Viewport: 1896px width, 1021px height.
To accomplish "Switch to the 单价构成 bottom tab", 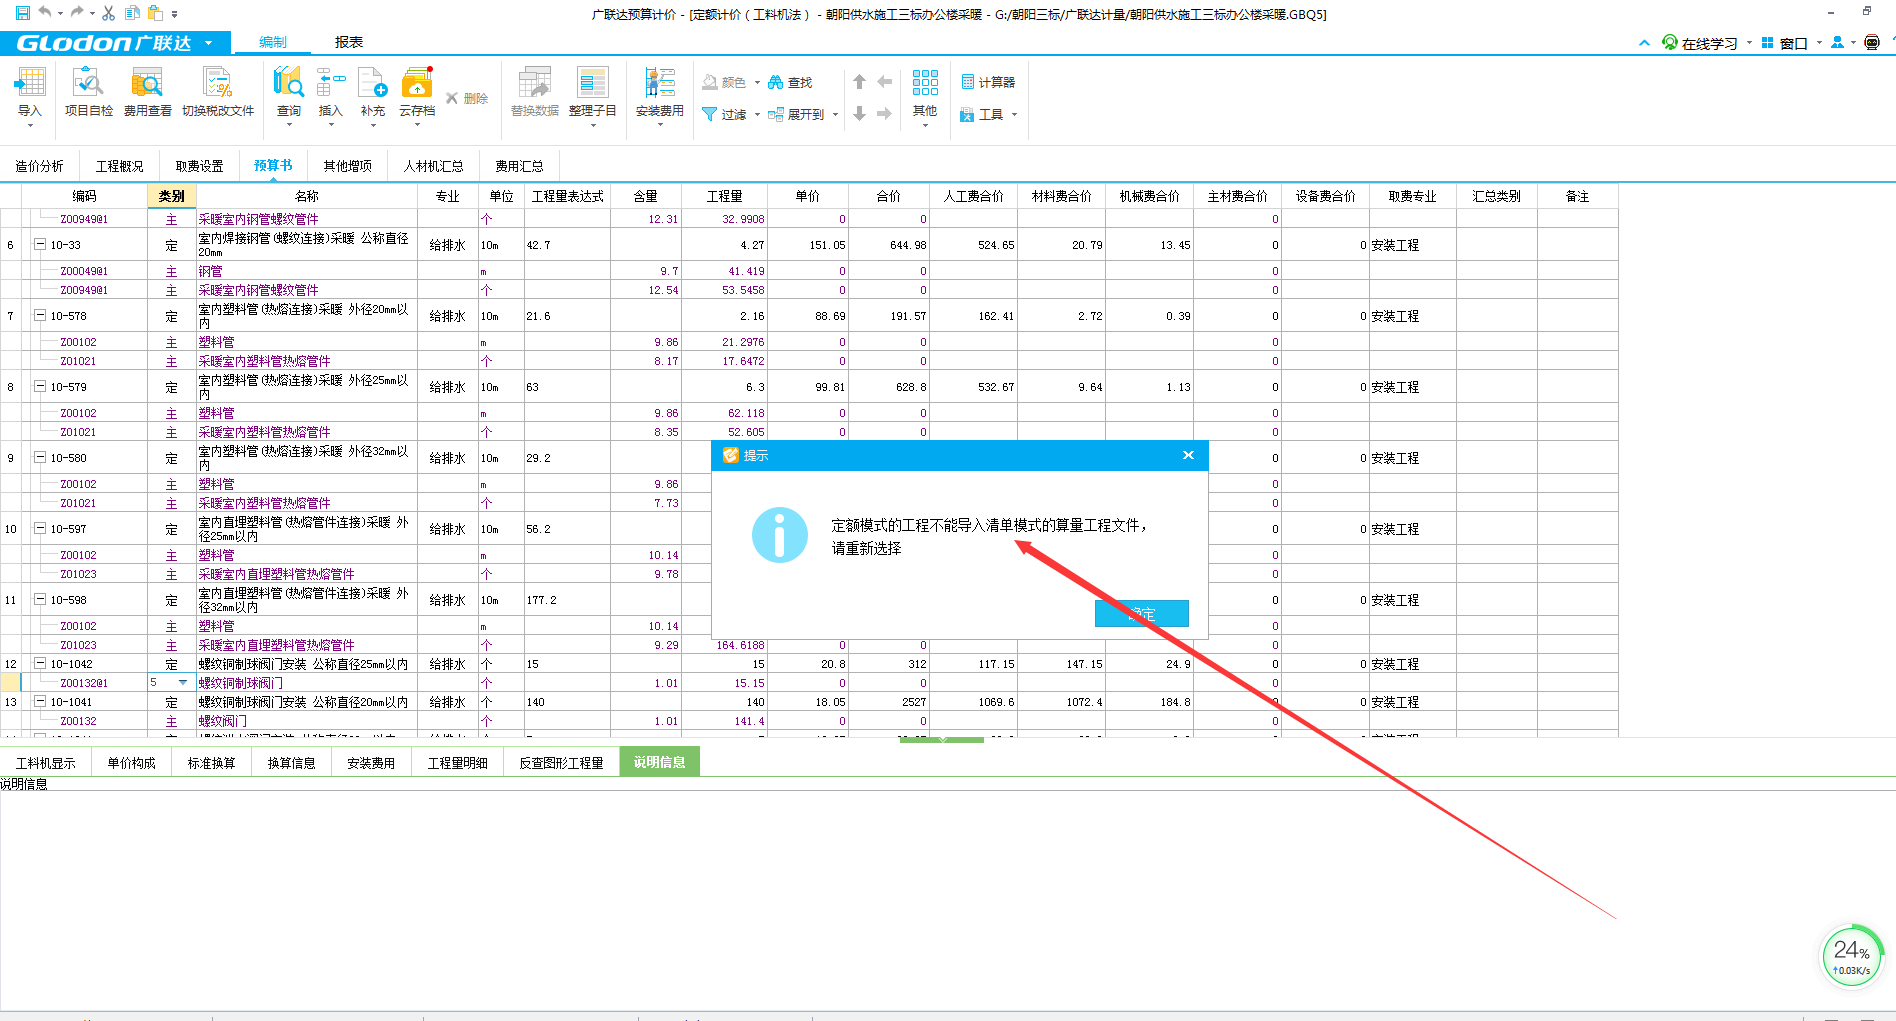I will point(131,763).
